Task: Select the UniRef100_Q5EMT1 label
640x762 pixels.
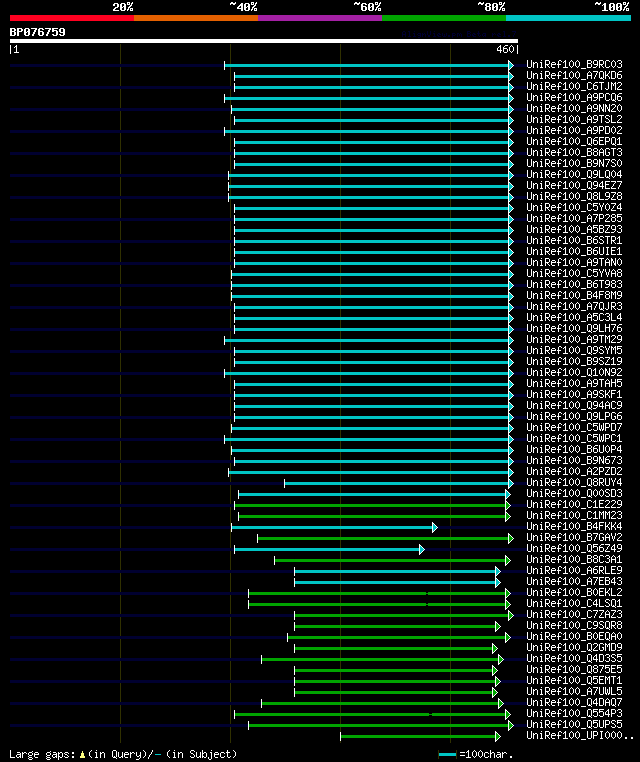Action: pos(574,680)
